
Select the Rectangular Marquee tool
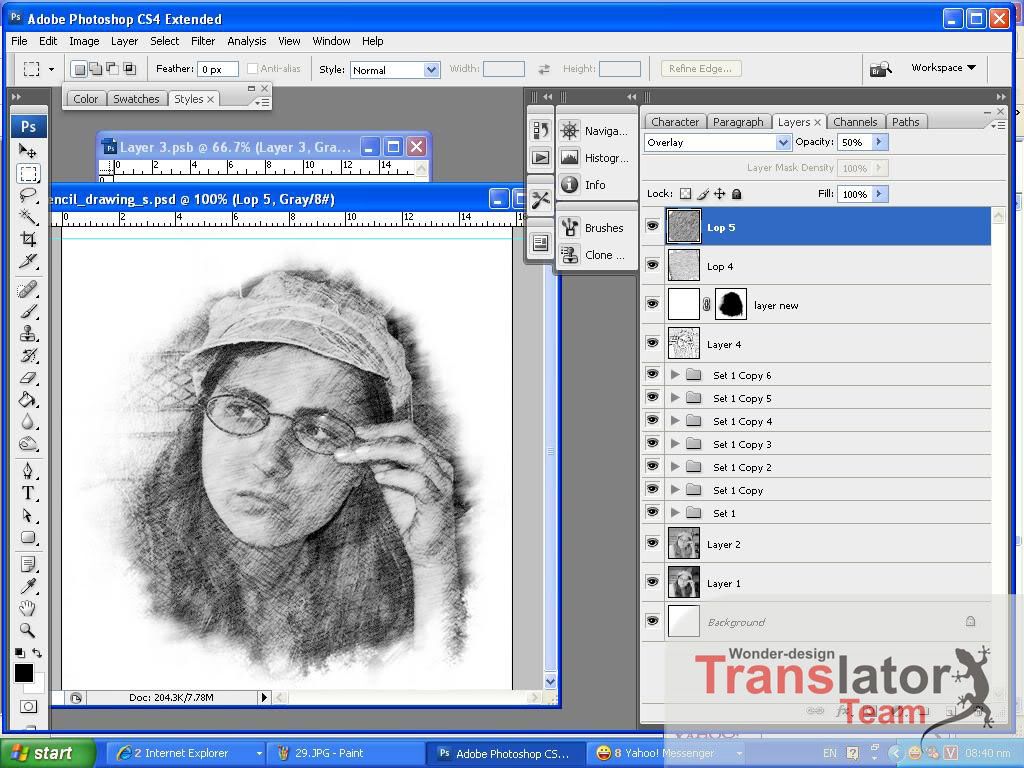click(28, 174)
